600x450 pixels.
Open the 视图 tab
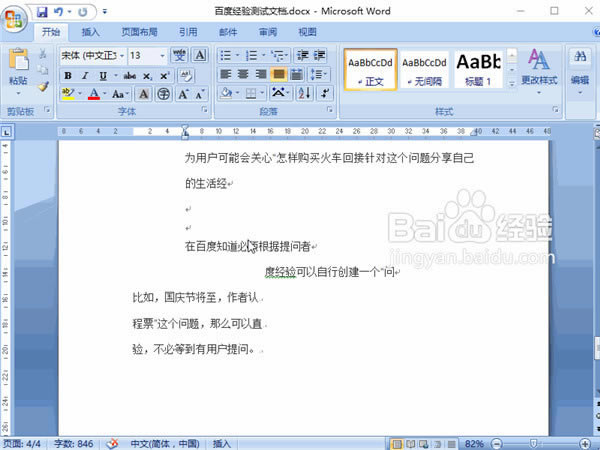[307, 32]
